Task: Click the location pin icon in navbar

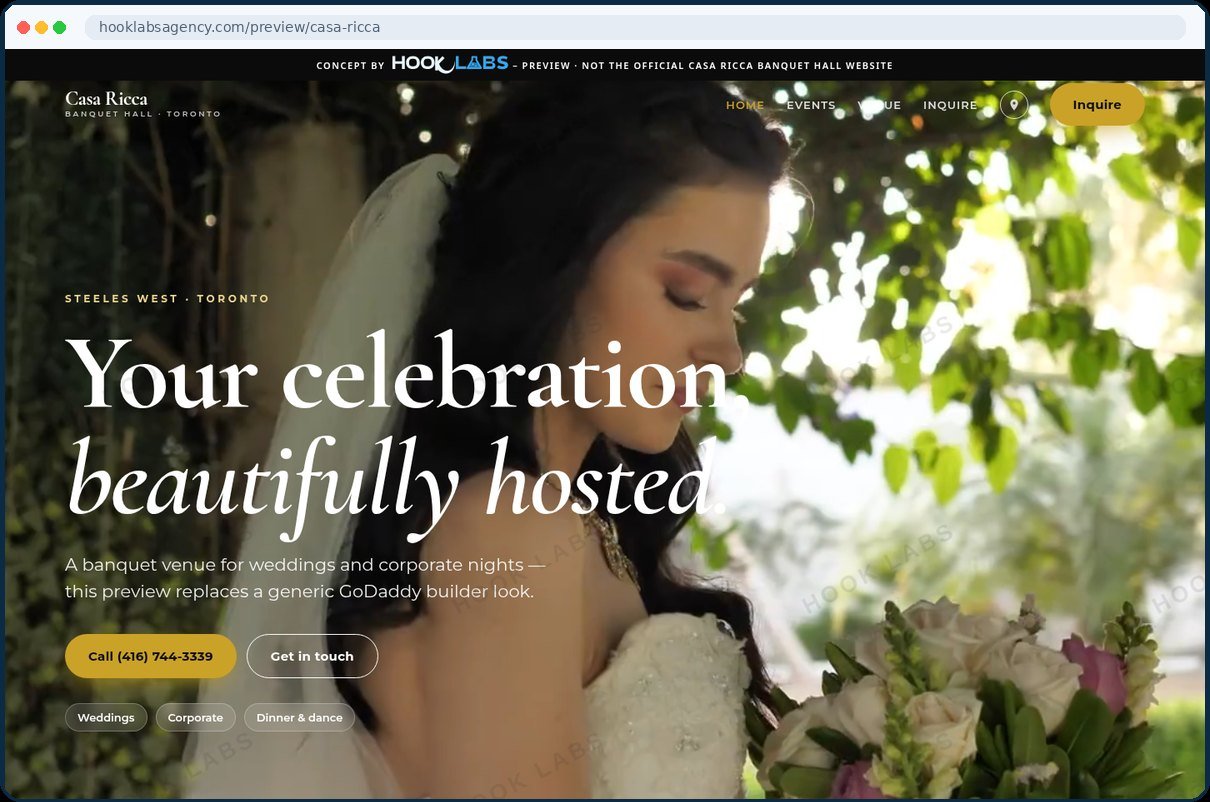Action: [x=1014, y=105]
